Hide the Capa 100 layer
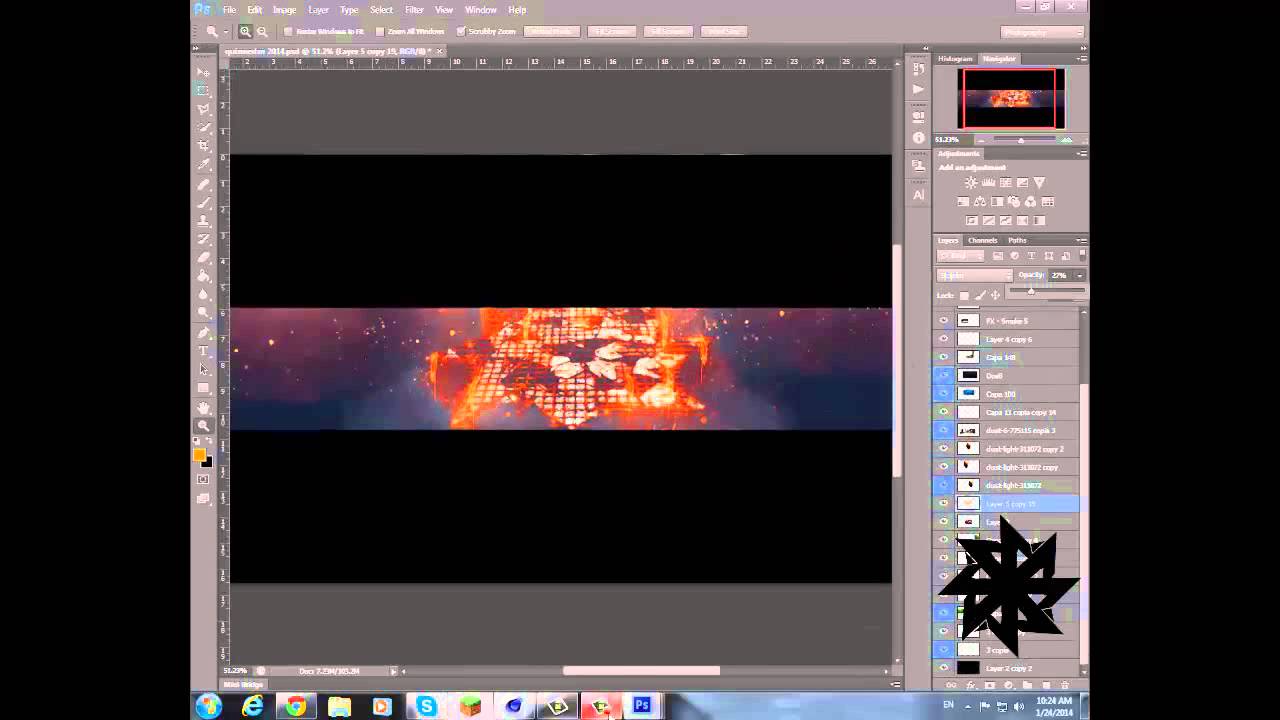This screenshot has width=1280, height=720. click(944, 394)
